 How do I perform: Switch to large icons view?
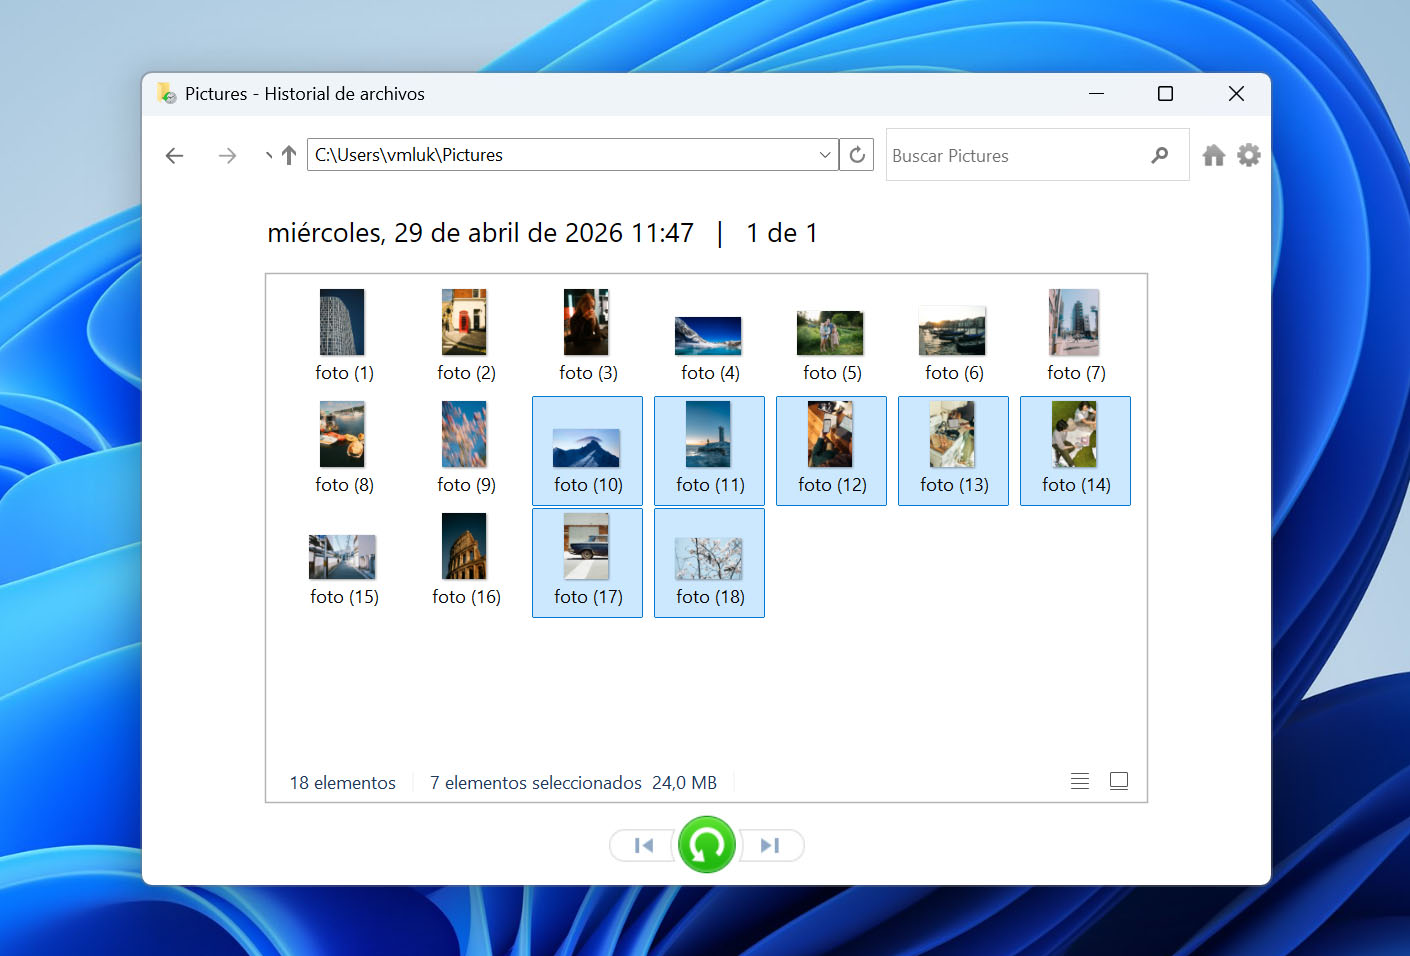pyautogui.click(x=1119, y=781)
